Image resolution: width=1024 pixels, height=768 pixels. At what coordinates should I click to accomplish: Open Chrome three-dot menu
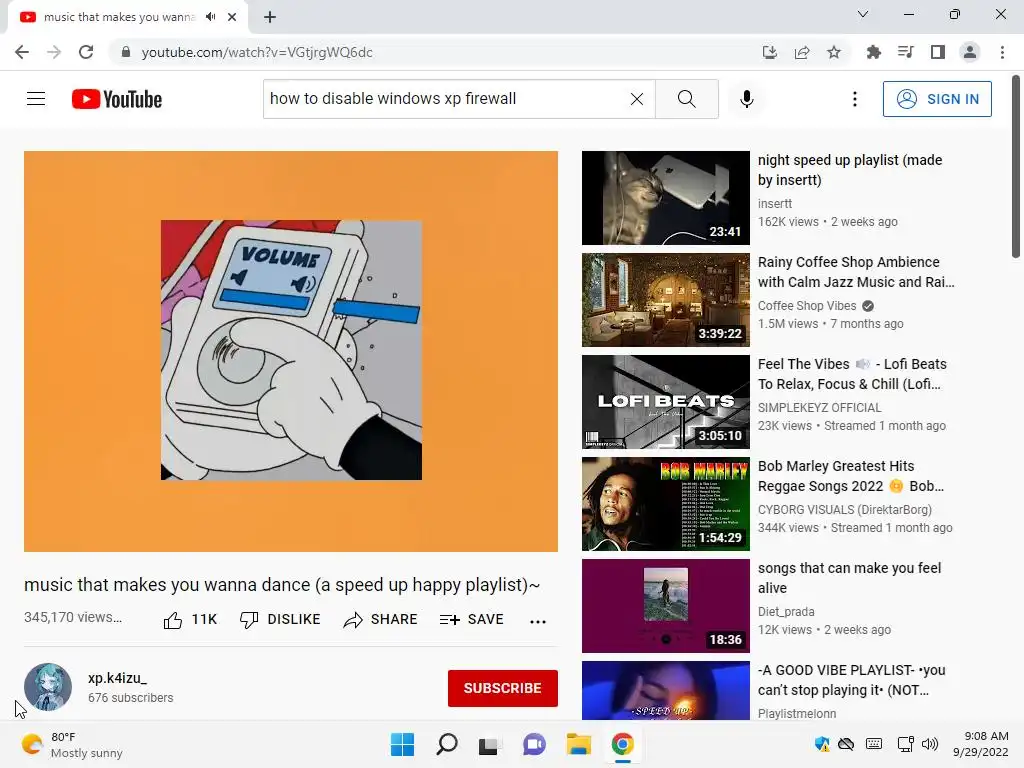coord(1002,52)
